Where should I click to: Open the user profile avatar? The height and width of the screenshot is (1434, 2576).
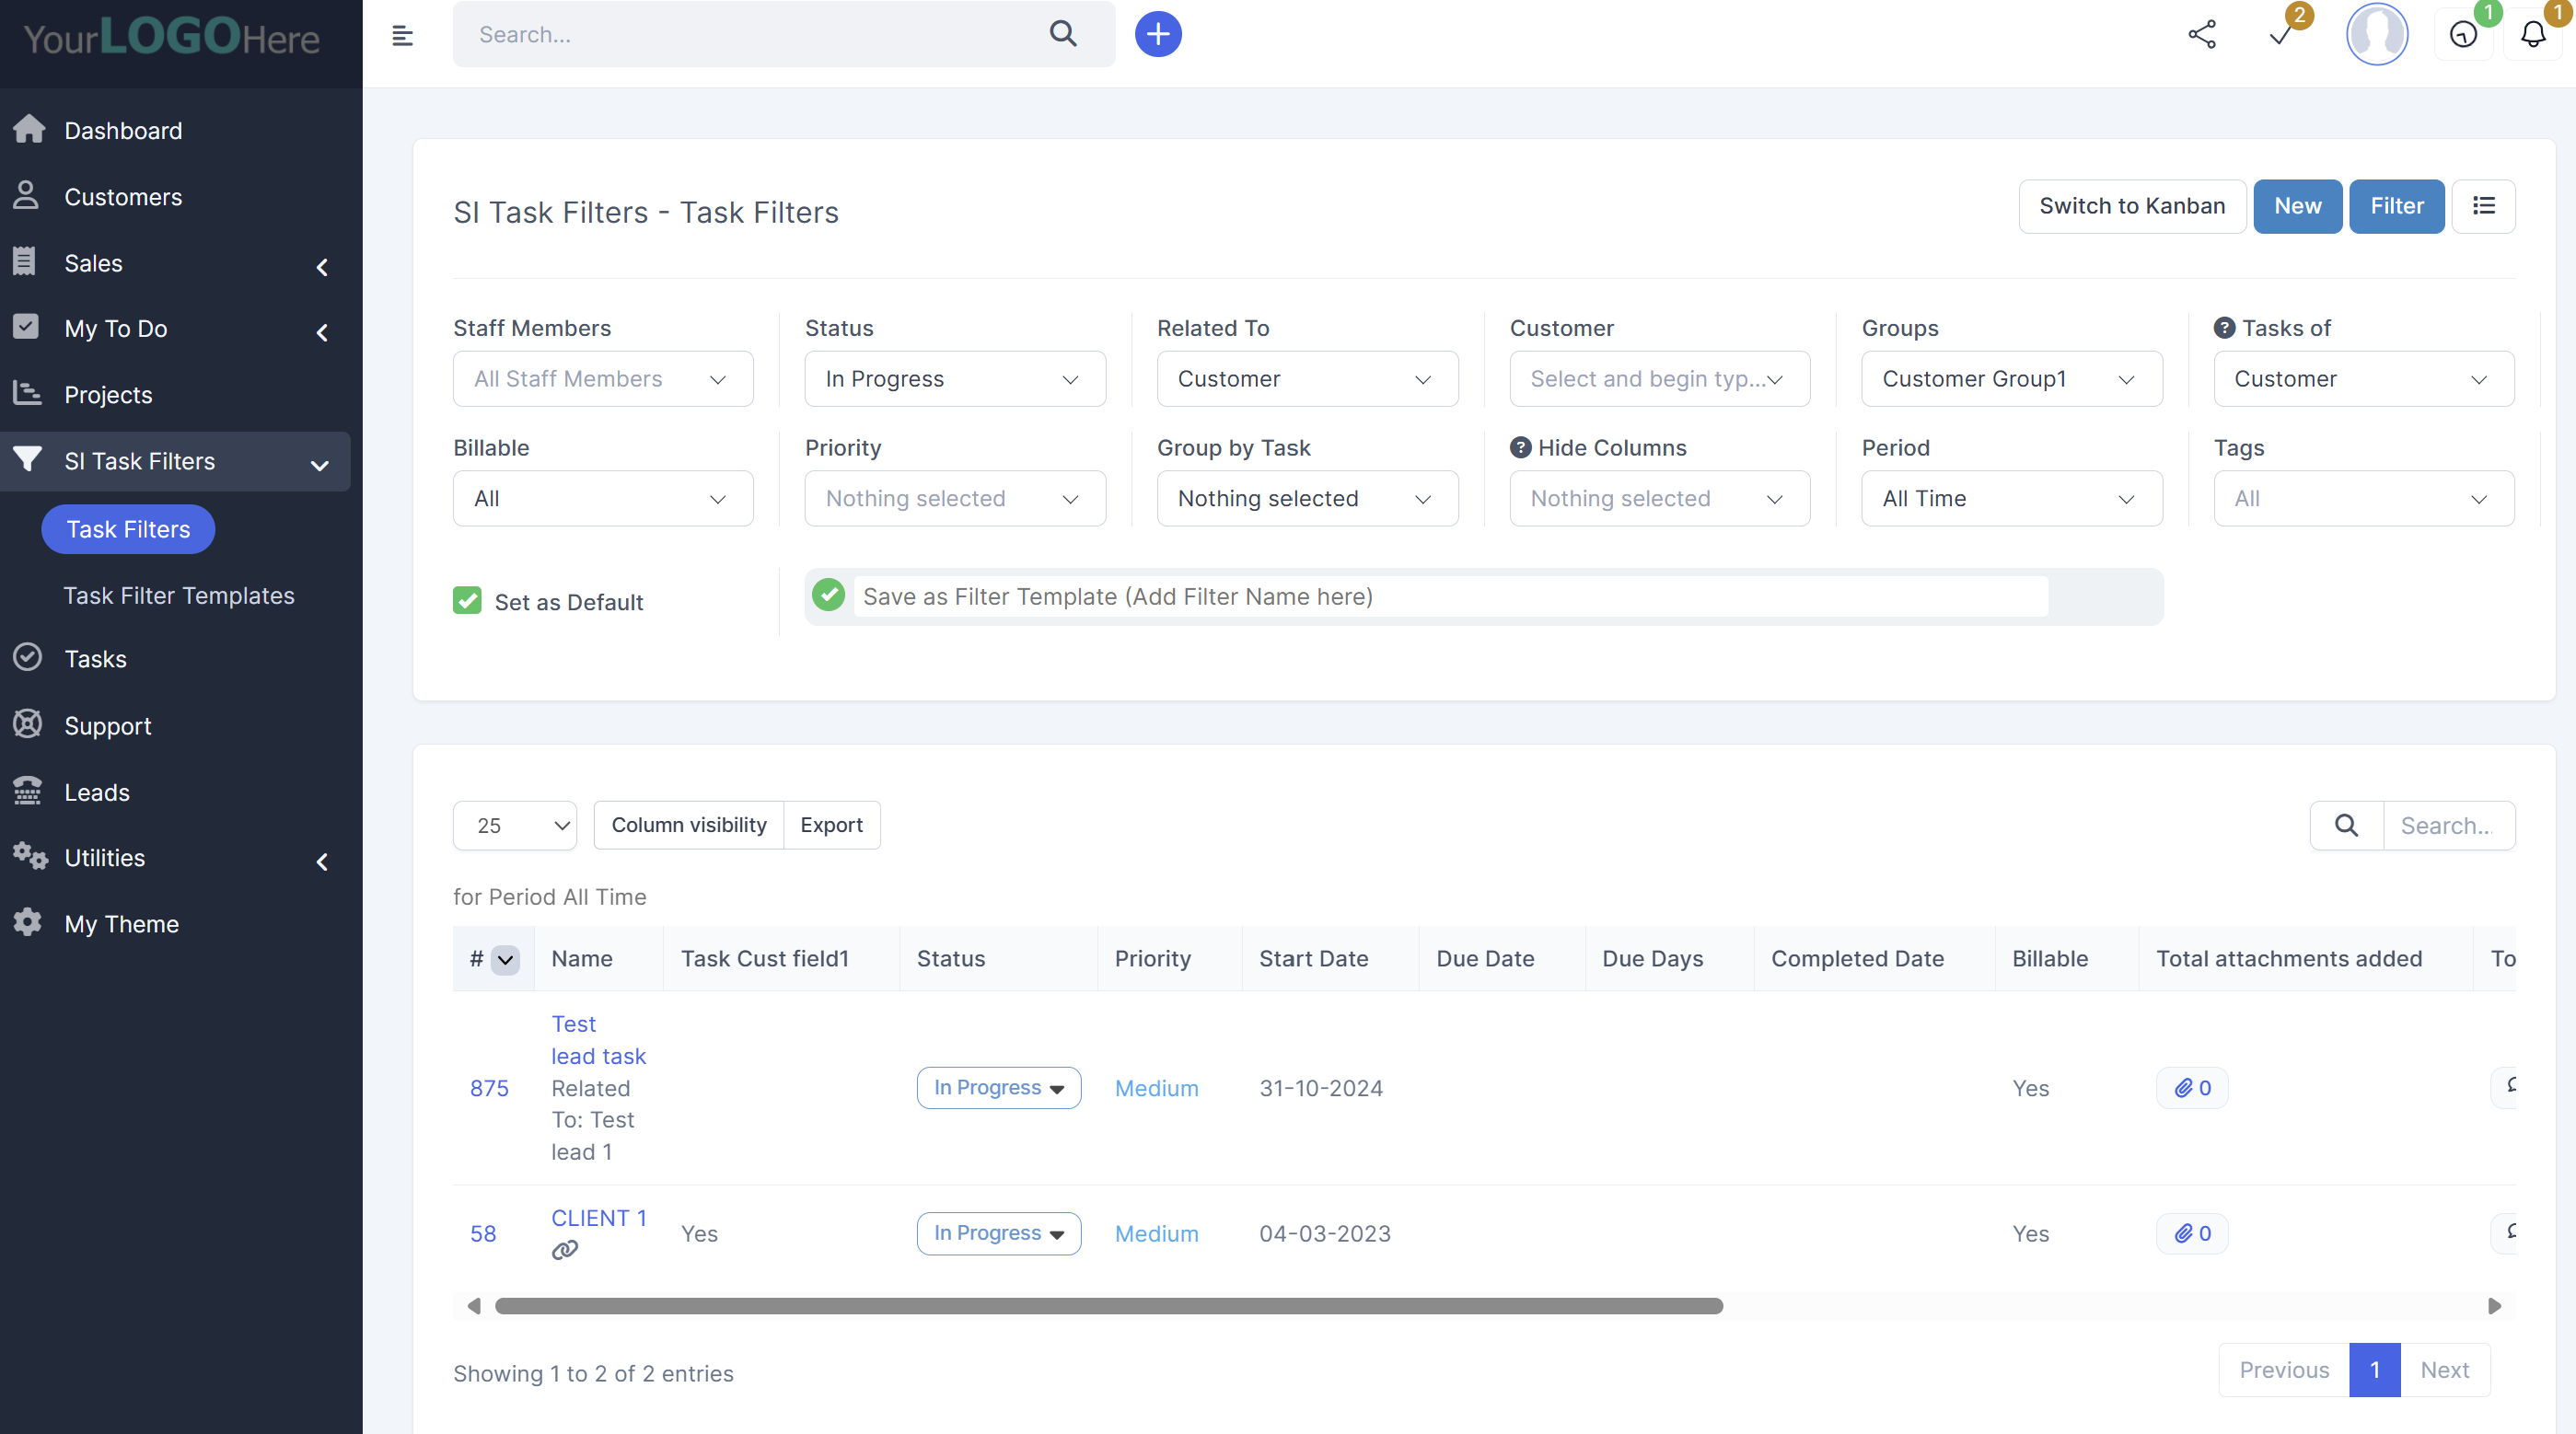pos(2376,34)
